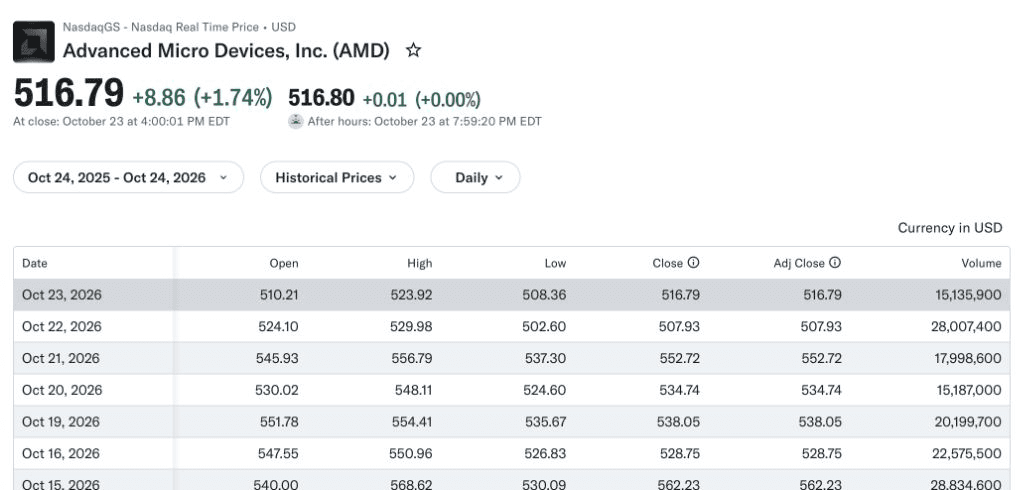Click the open price 530.02
Viewport: 1020px width, 490px height.
point(277,390)
